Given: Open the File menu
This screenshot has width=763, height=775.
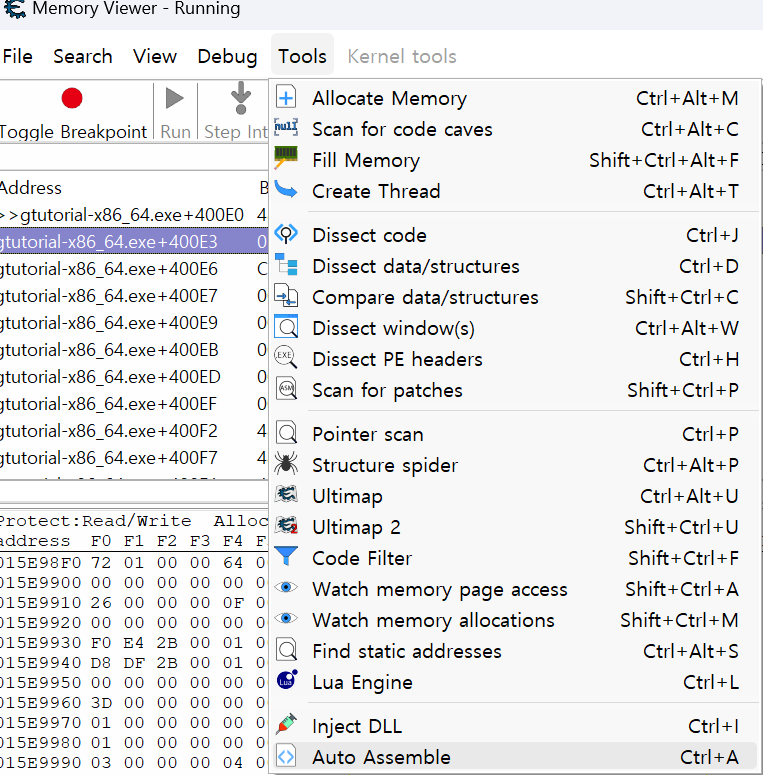Looking at the screenshot, I should (x=17, y=56).
